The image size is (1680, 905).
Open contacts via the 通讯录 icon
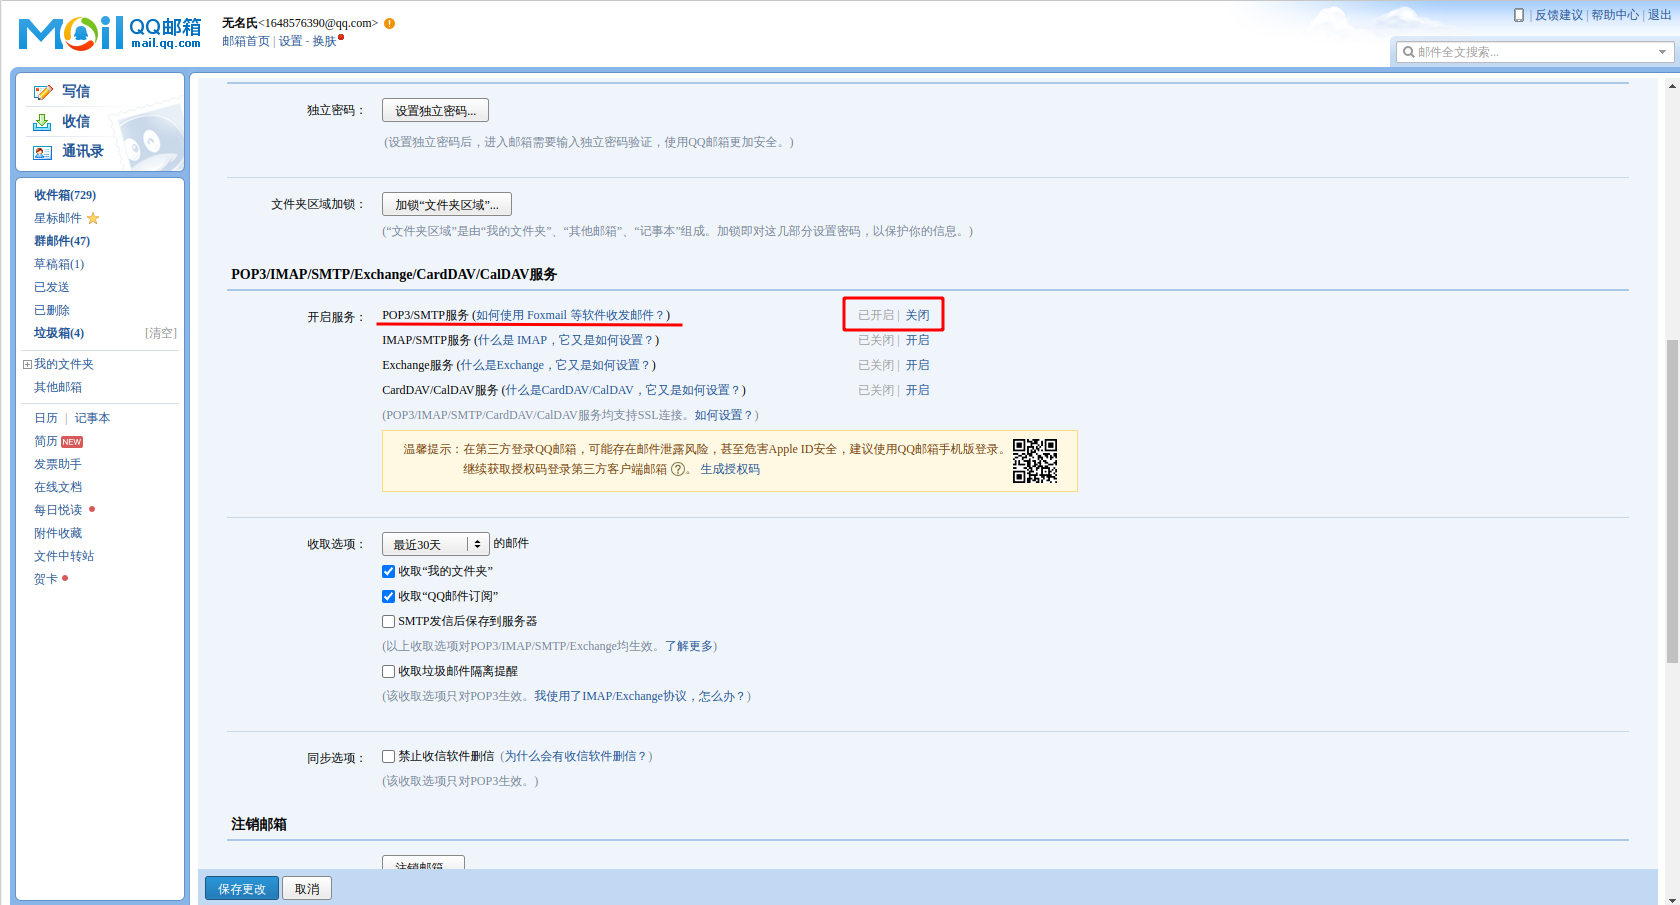(x=42, y=152)
